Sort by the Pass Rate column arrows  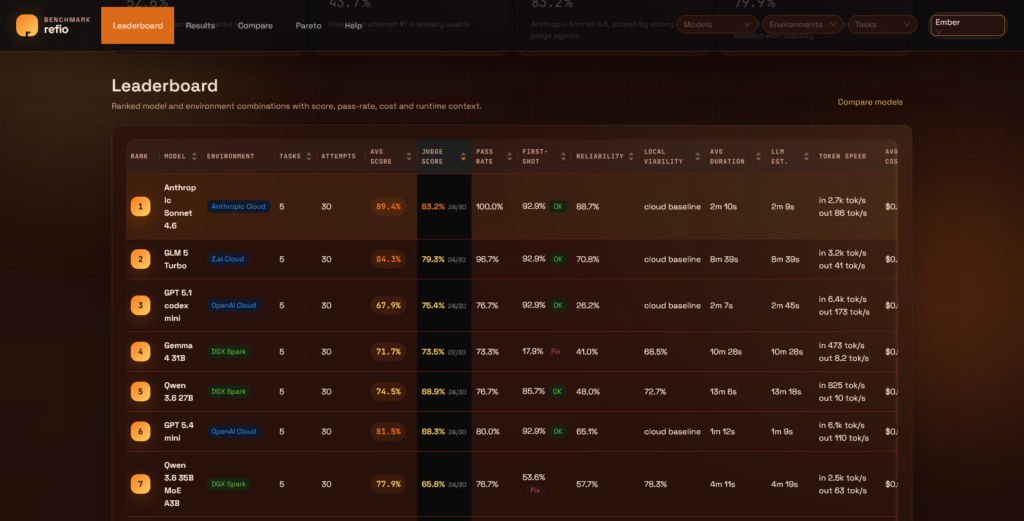509,156
